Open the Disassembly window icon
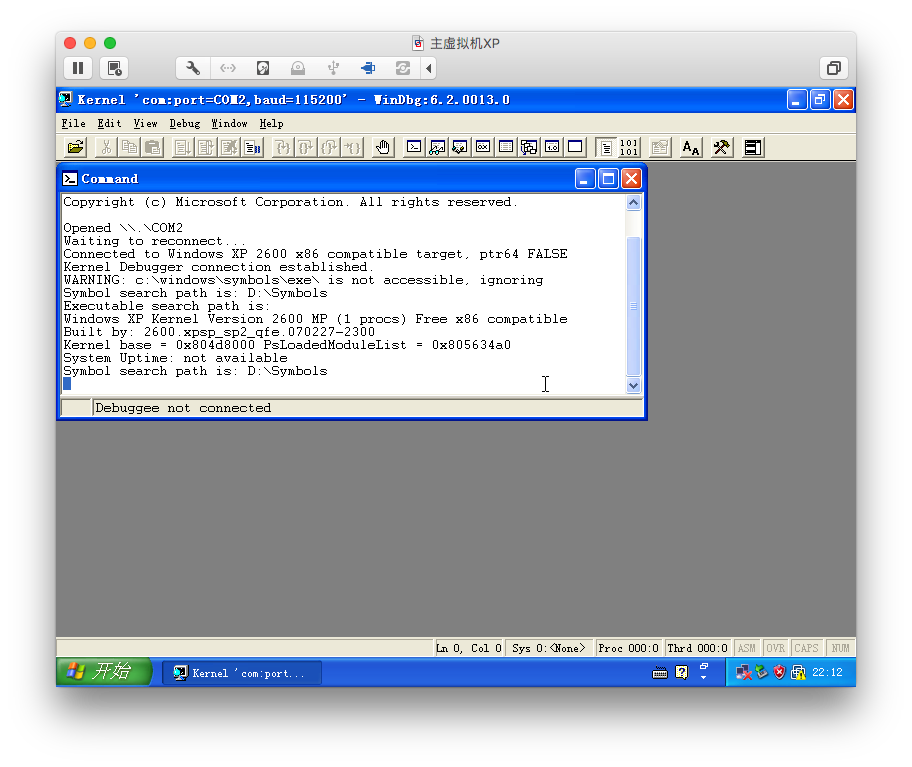 [x=552, y=147]
